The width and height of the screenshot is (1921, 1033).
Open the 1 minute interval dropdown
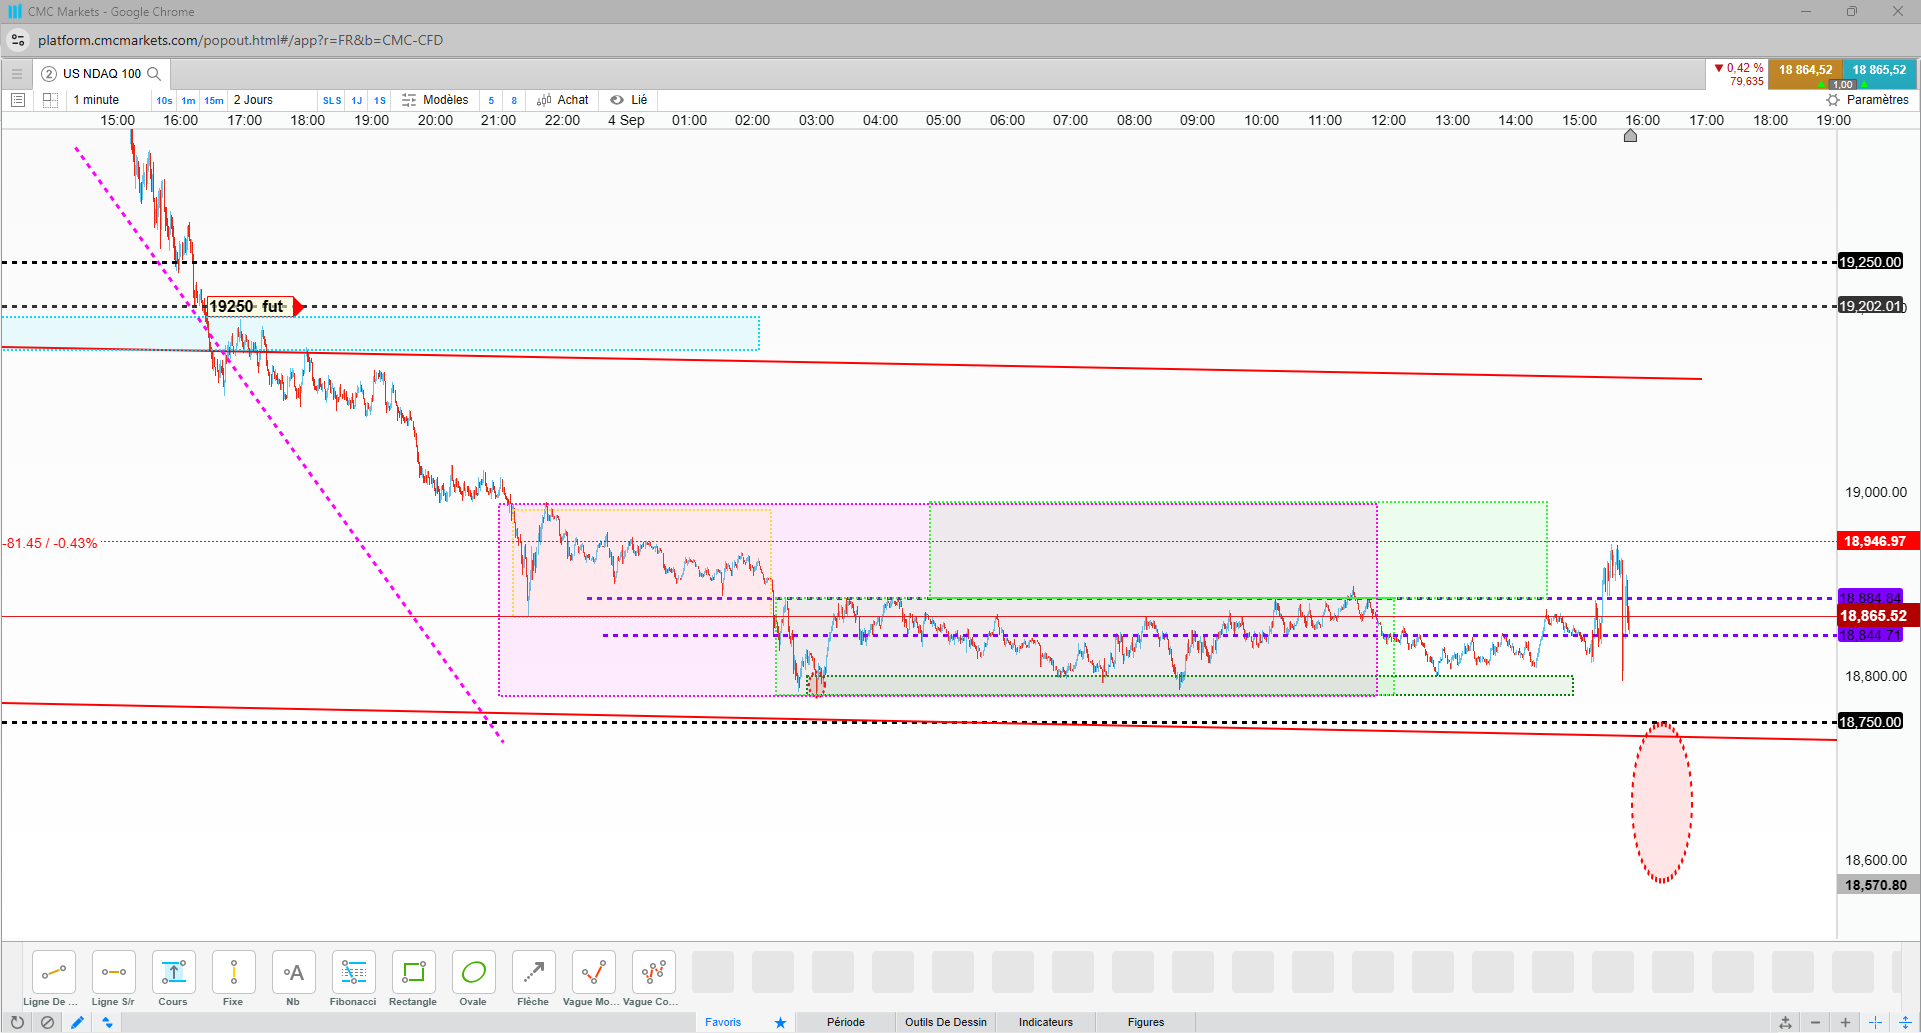(x=96, y=100)
